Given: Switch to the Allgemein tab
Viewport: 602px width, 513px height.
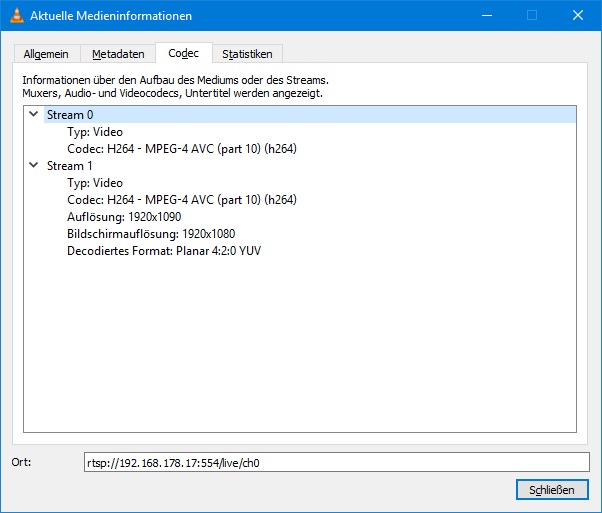Looking at the screenshot, I should [x=47, y=54].
